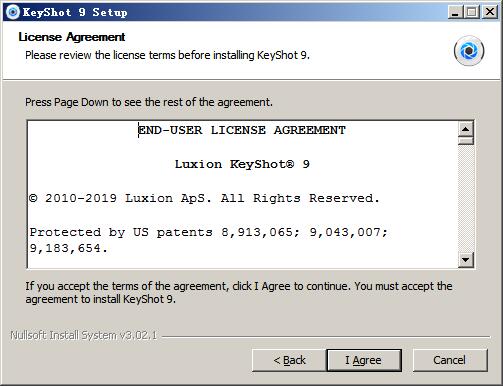
Task: Click I Agree to accept the license
Action: tap(364, 360)
